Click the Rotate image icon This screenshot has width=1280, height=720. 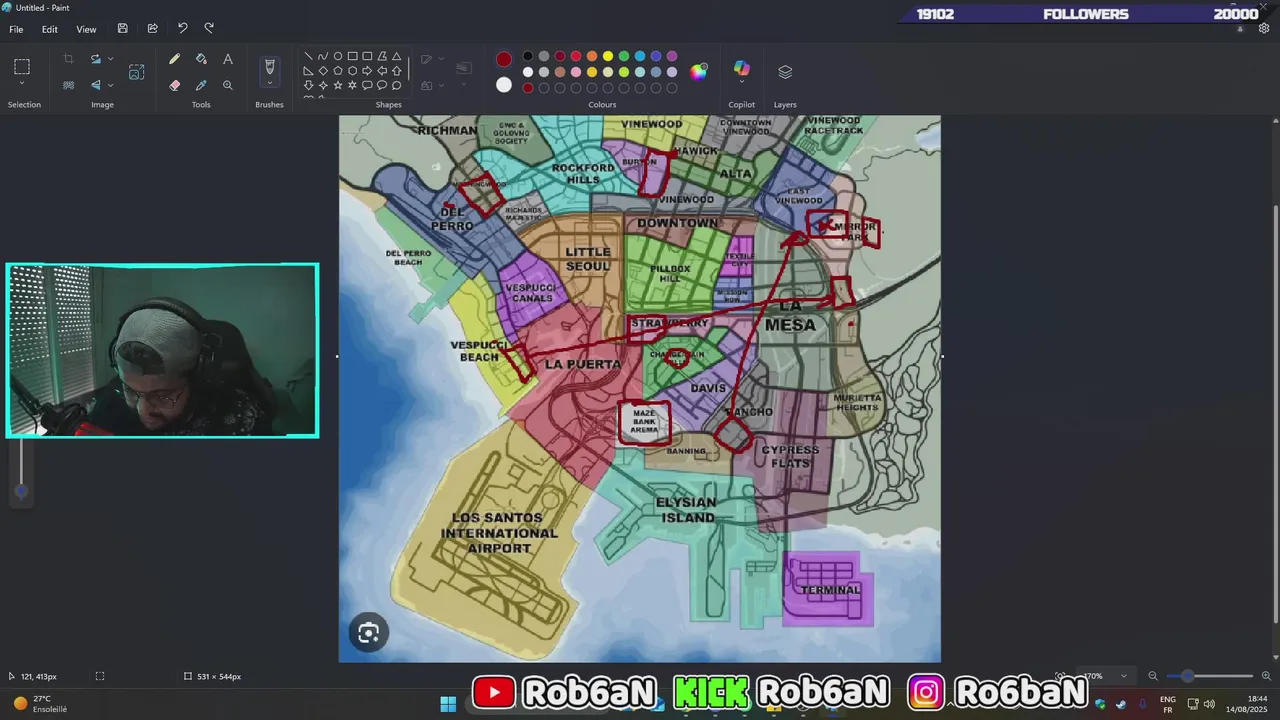pyautogui.click(x=96, y=60)
